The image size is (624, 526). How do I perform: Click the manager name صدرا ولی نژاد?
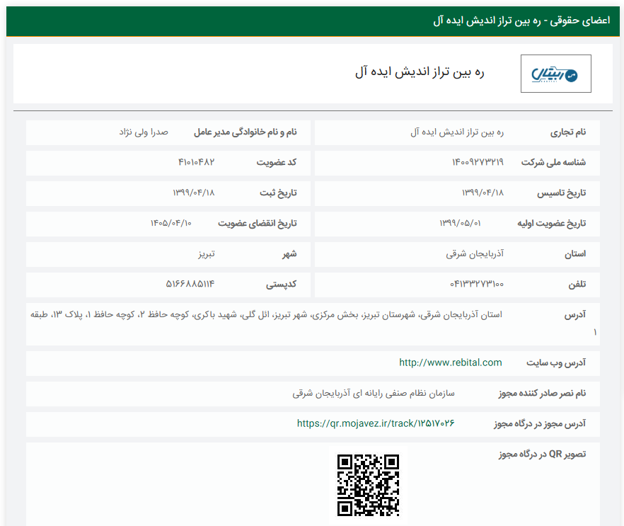tap(144, 132)
